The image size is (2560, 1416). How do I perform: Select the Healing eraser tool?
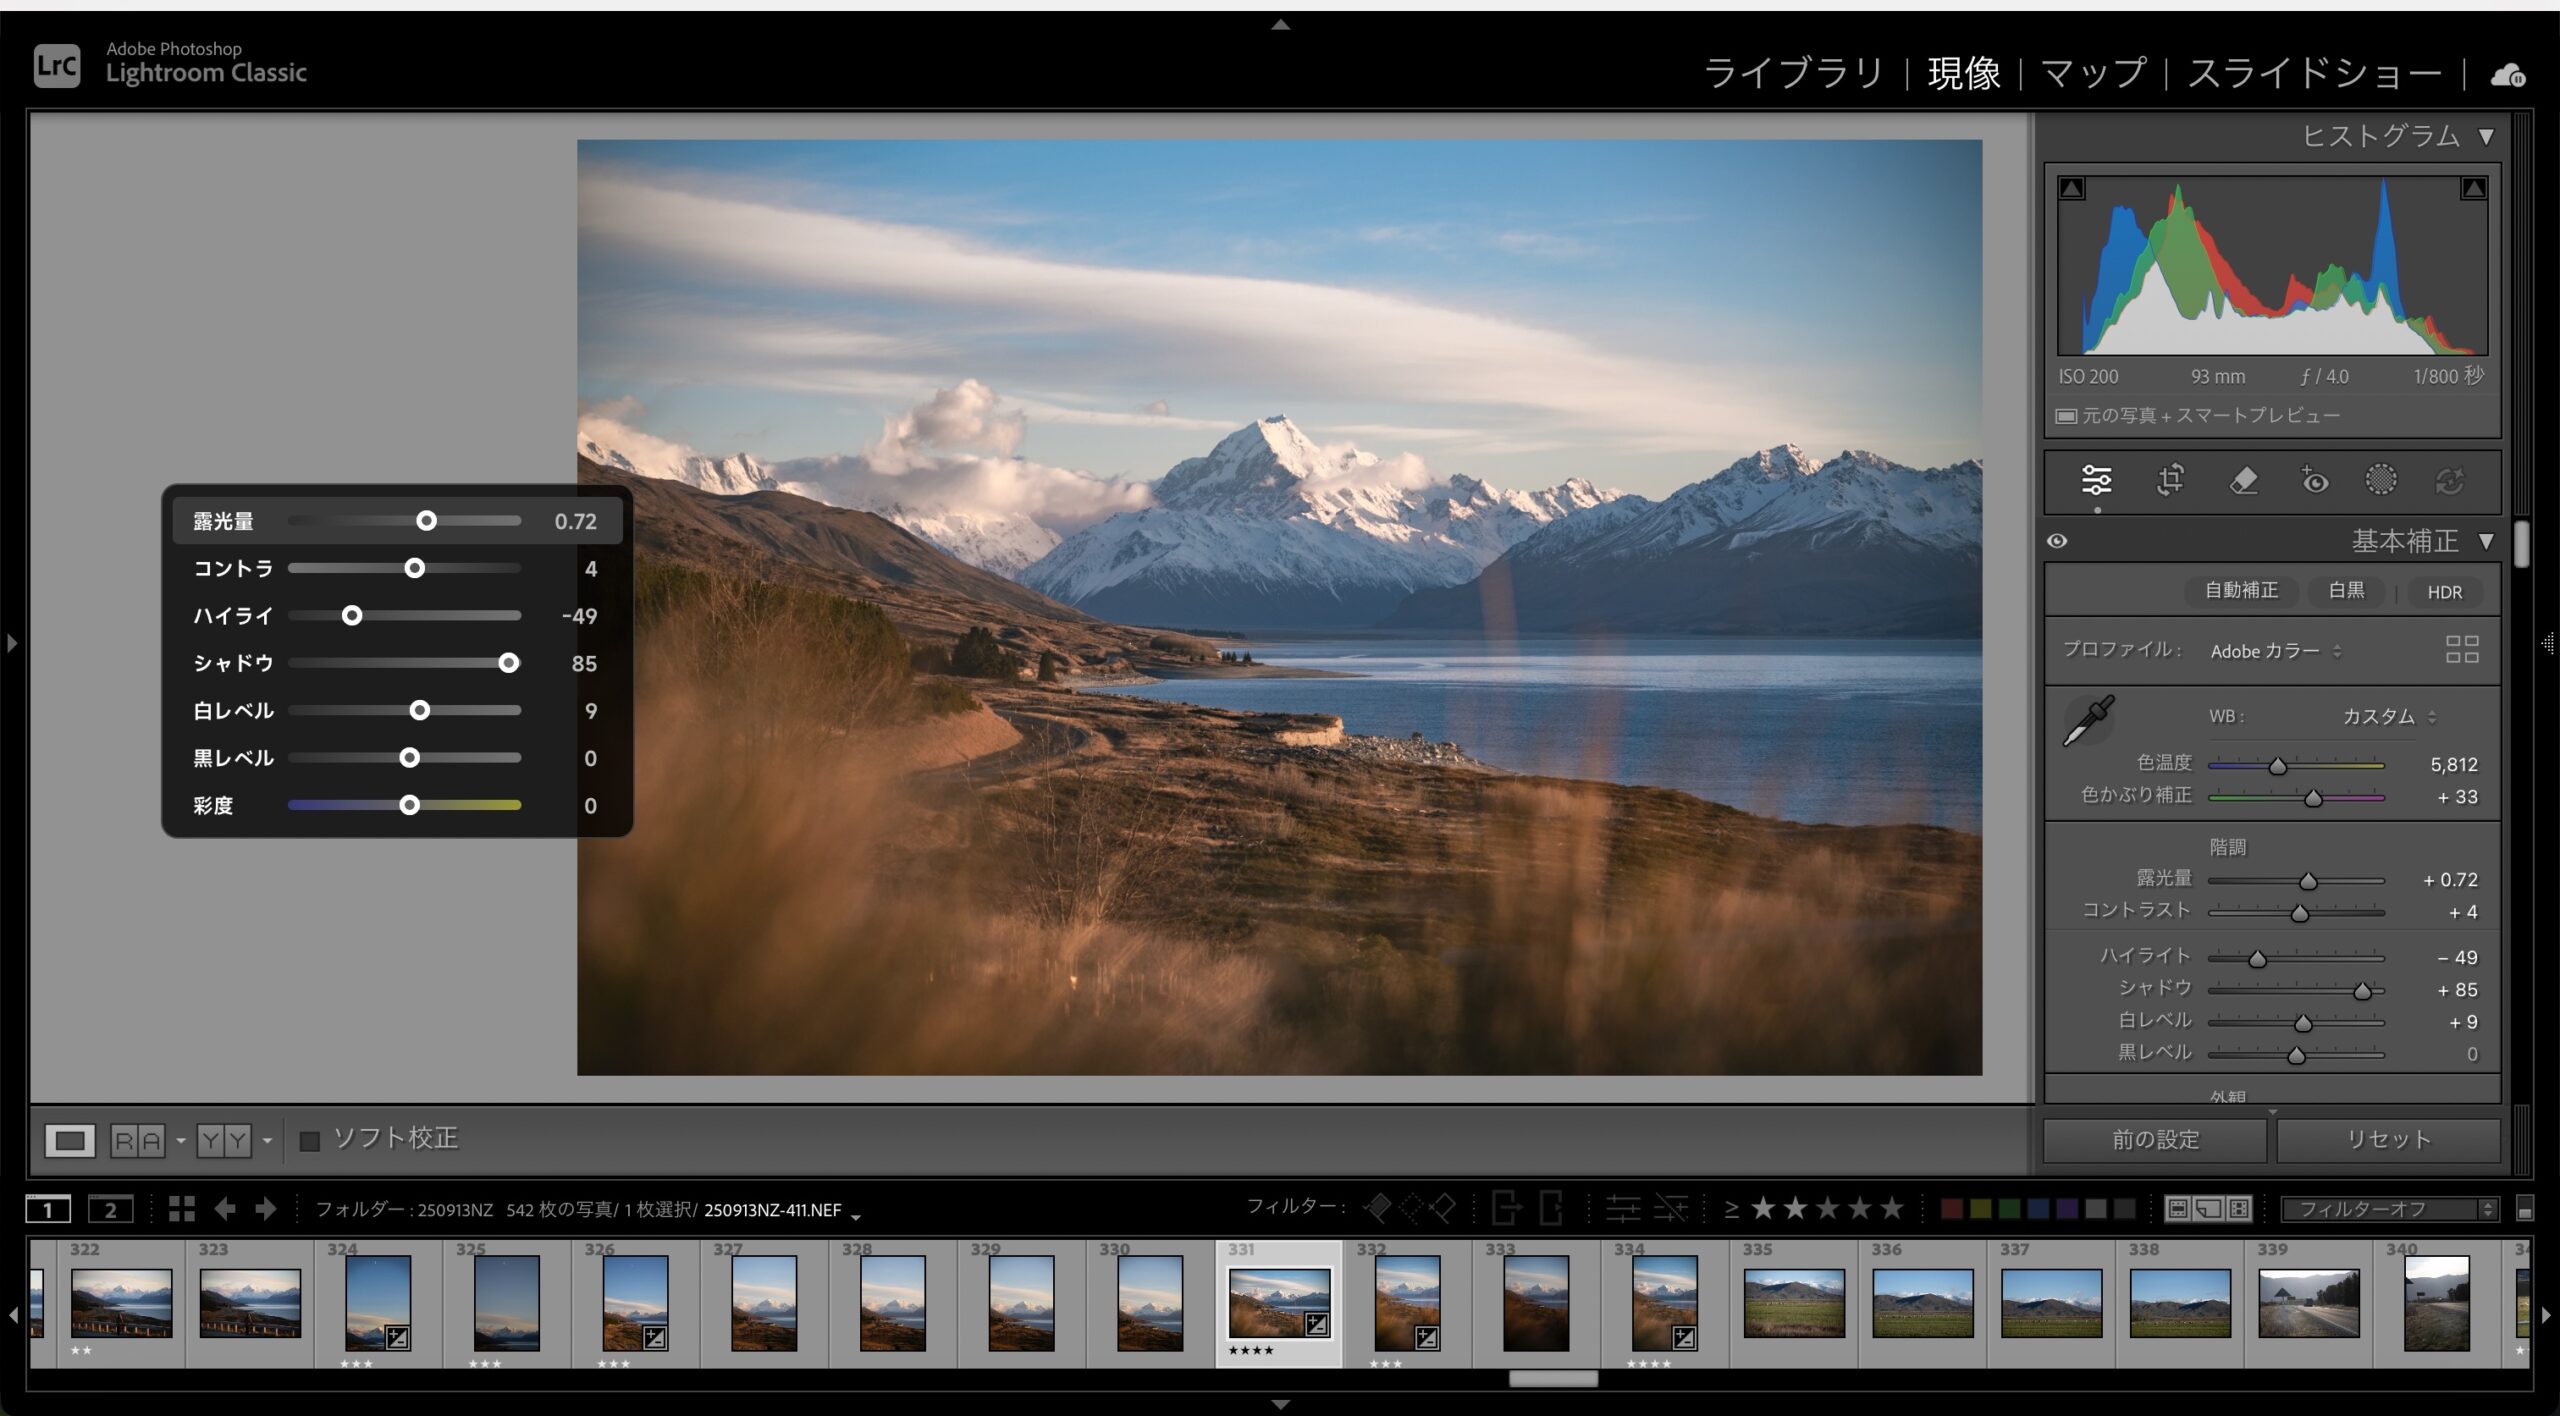click(2243, 481)
